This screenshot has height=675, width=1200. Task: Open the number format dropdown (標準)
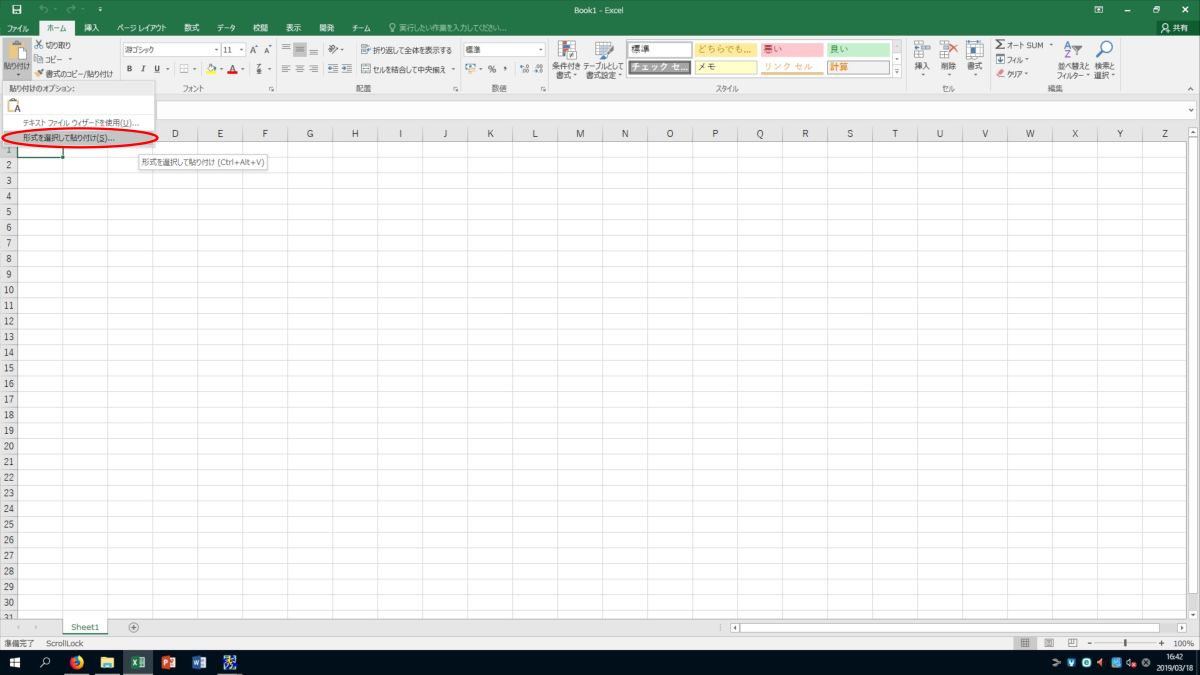click(541, 50)
